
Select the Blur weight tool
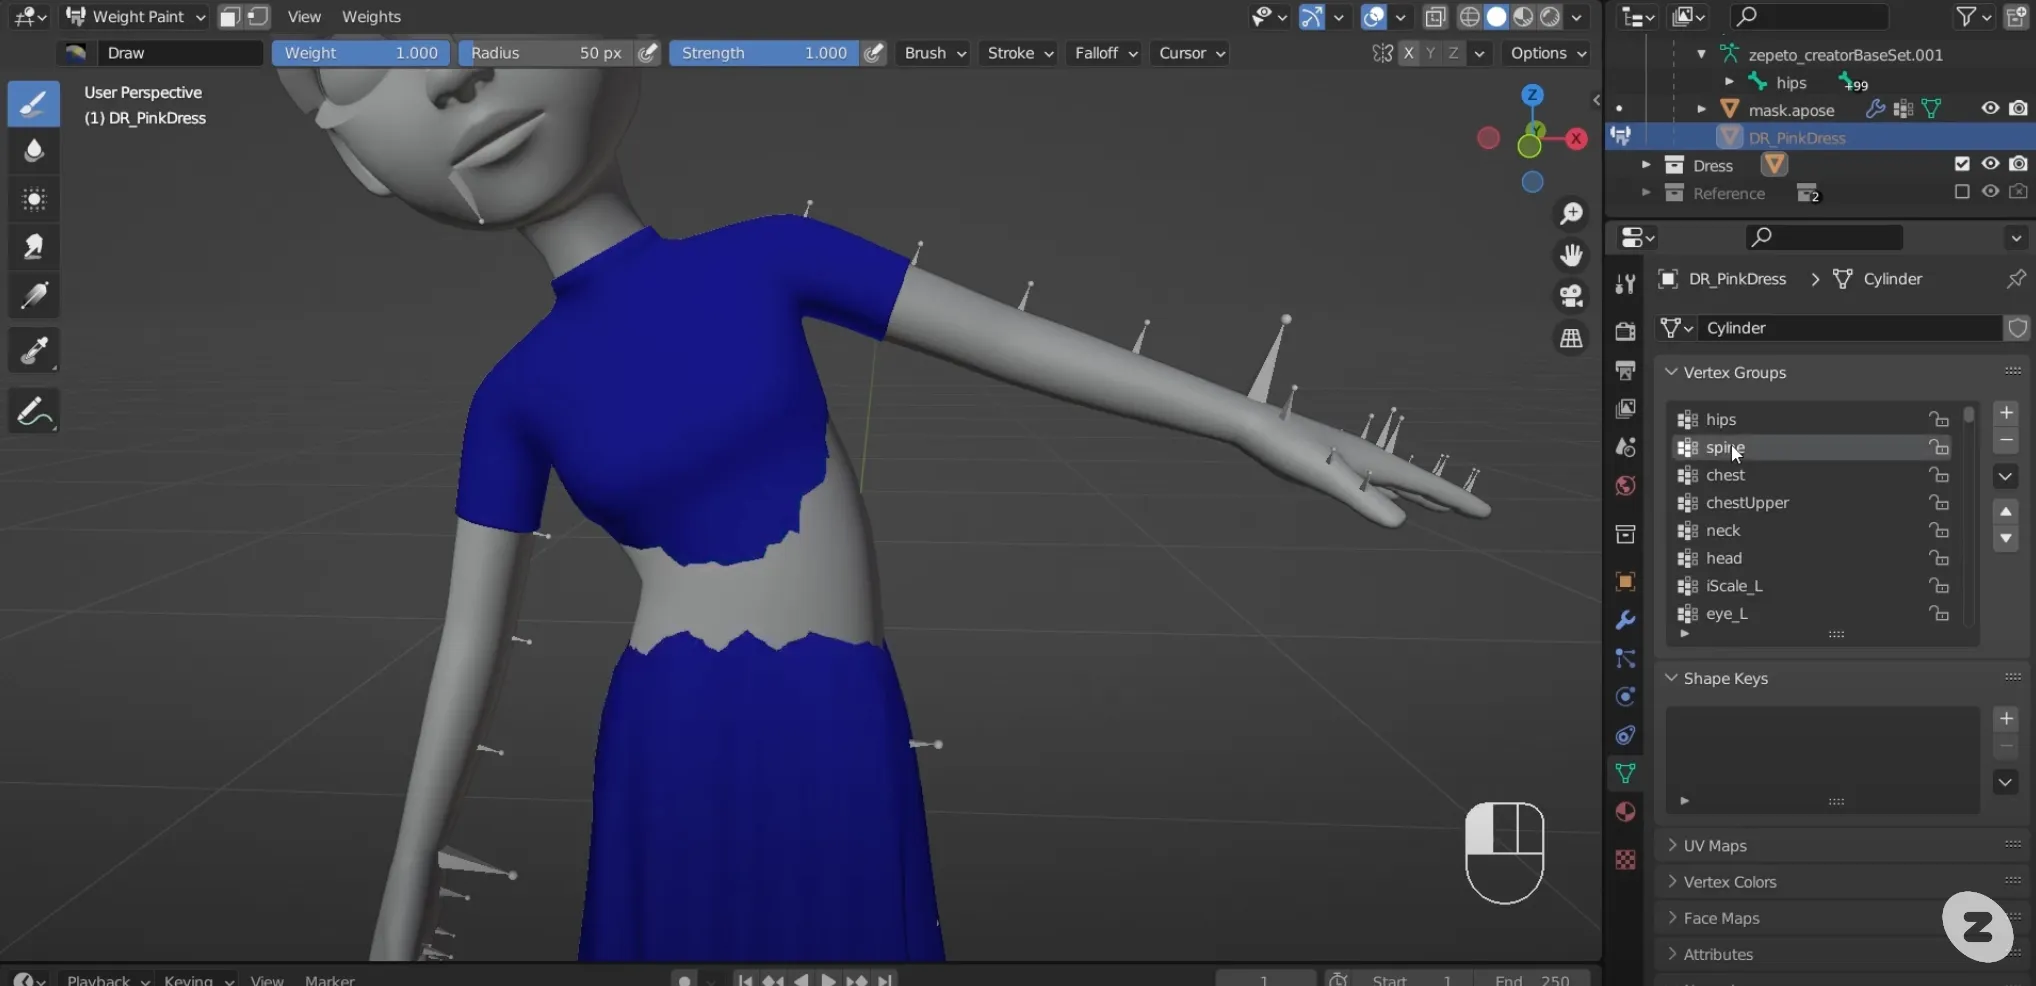(34, 151)
